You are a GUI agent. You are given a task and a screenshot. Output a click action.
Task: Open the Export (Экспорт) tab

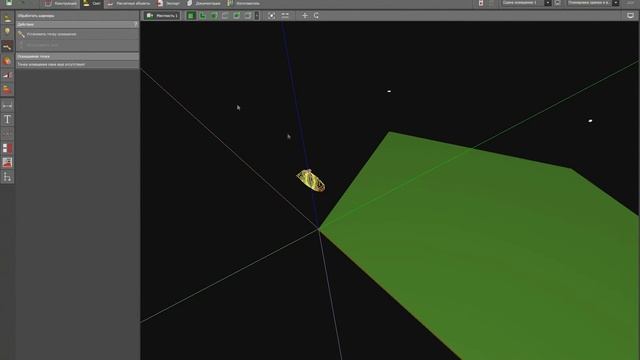click(169, 3)
